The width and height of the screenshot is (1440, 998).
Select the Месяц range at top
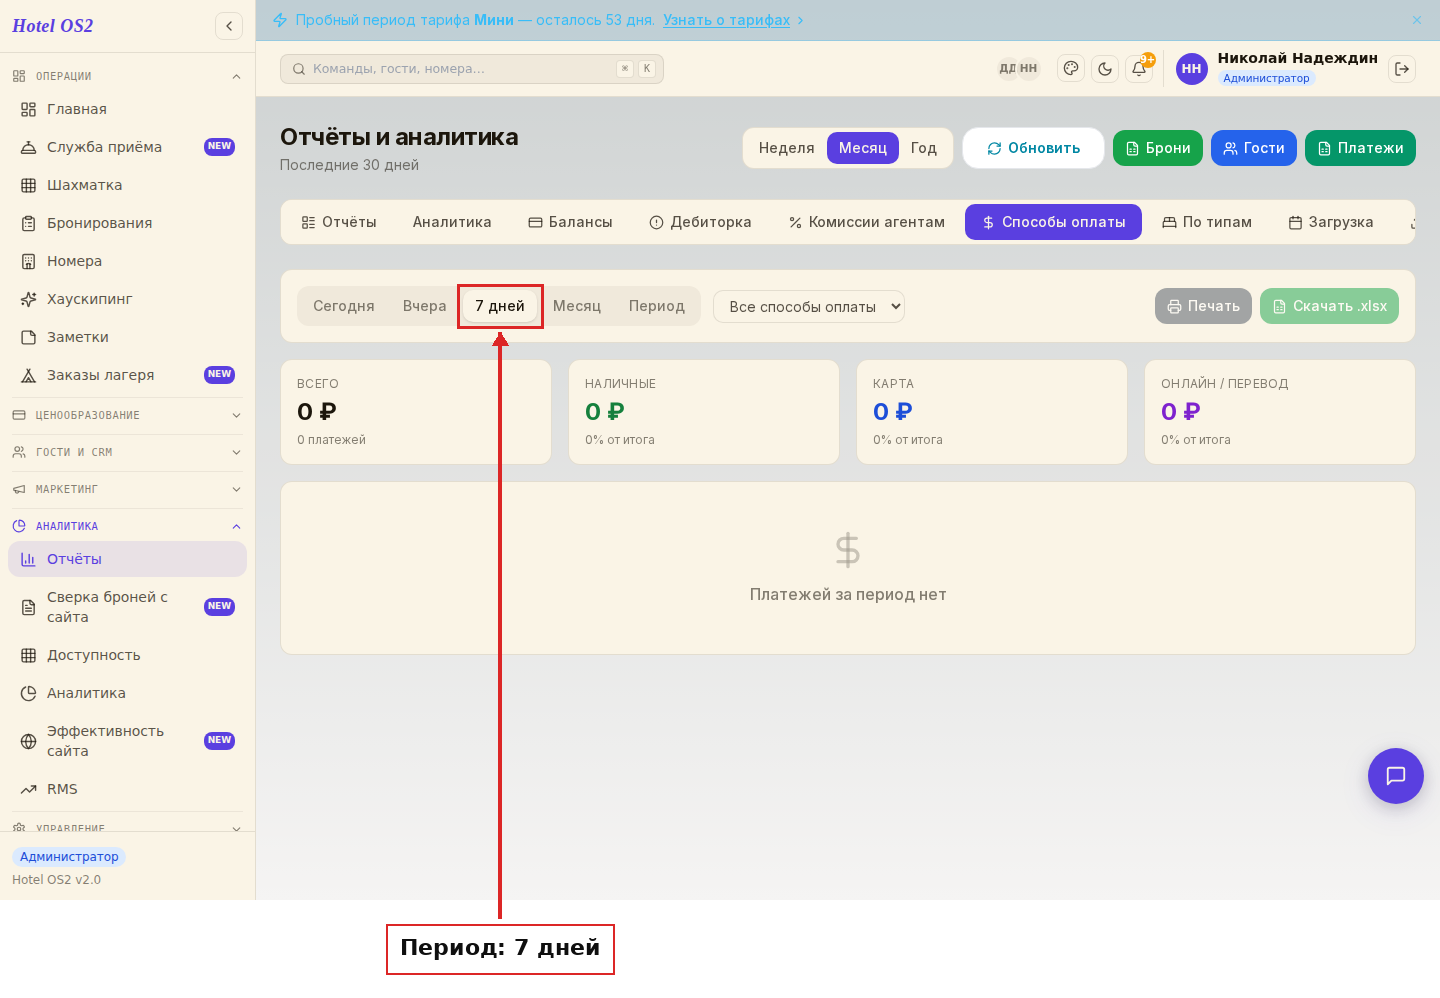[x=862, y=148]
